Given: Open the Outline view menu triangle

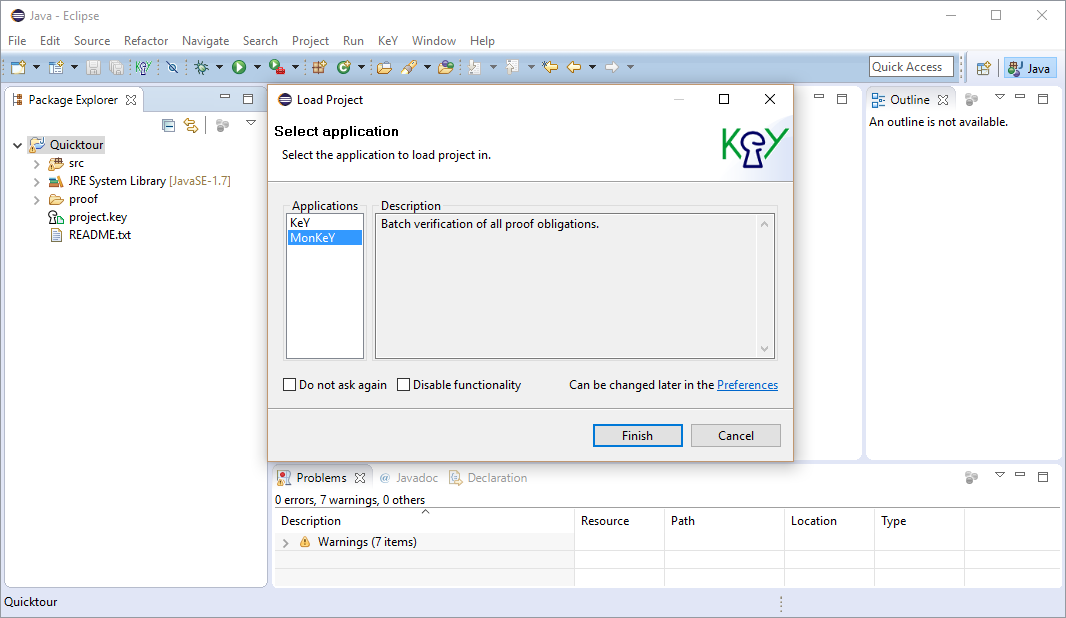Looking at the screenshot, I should (999, 97).
